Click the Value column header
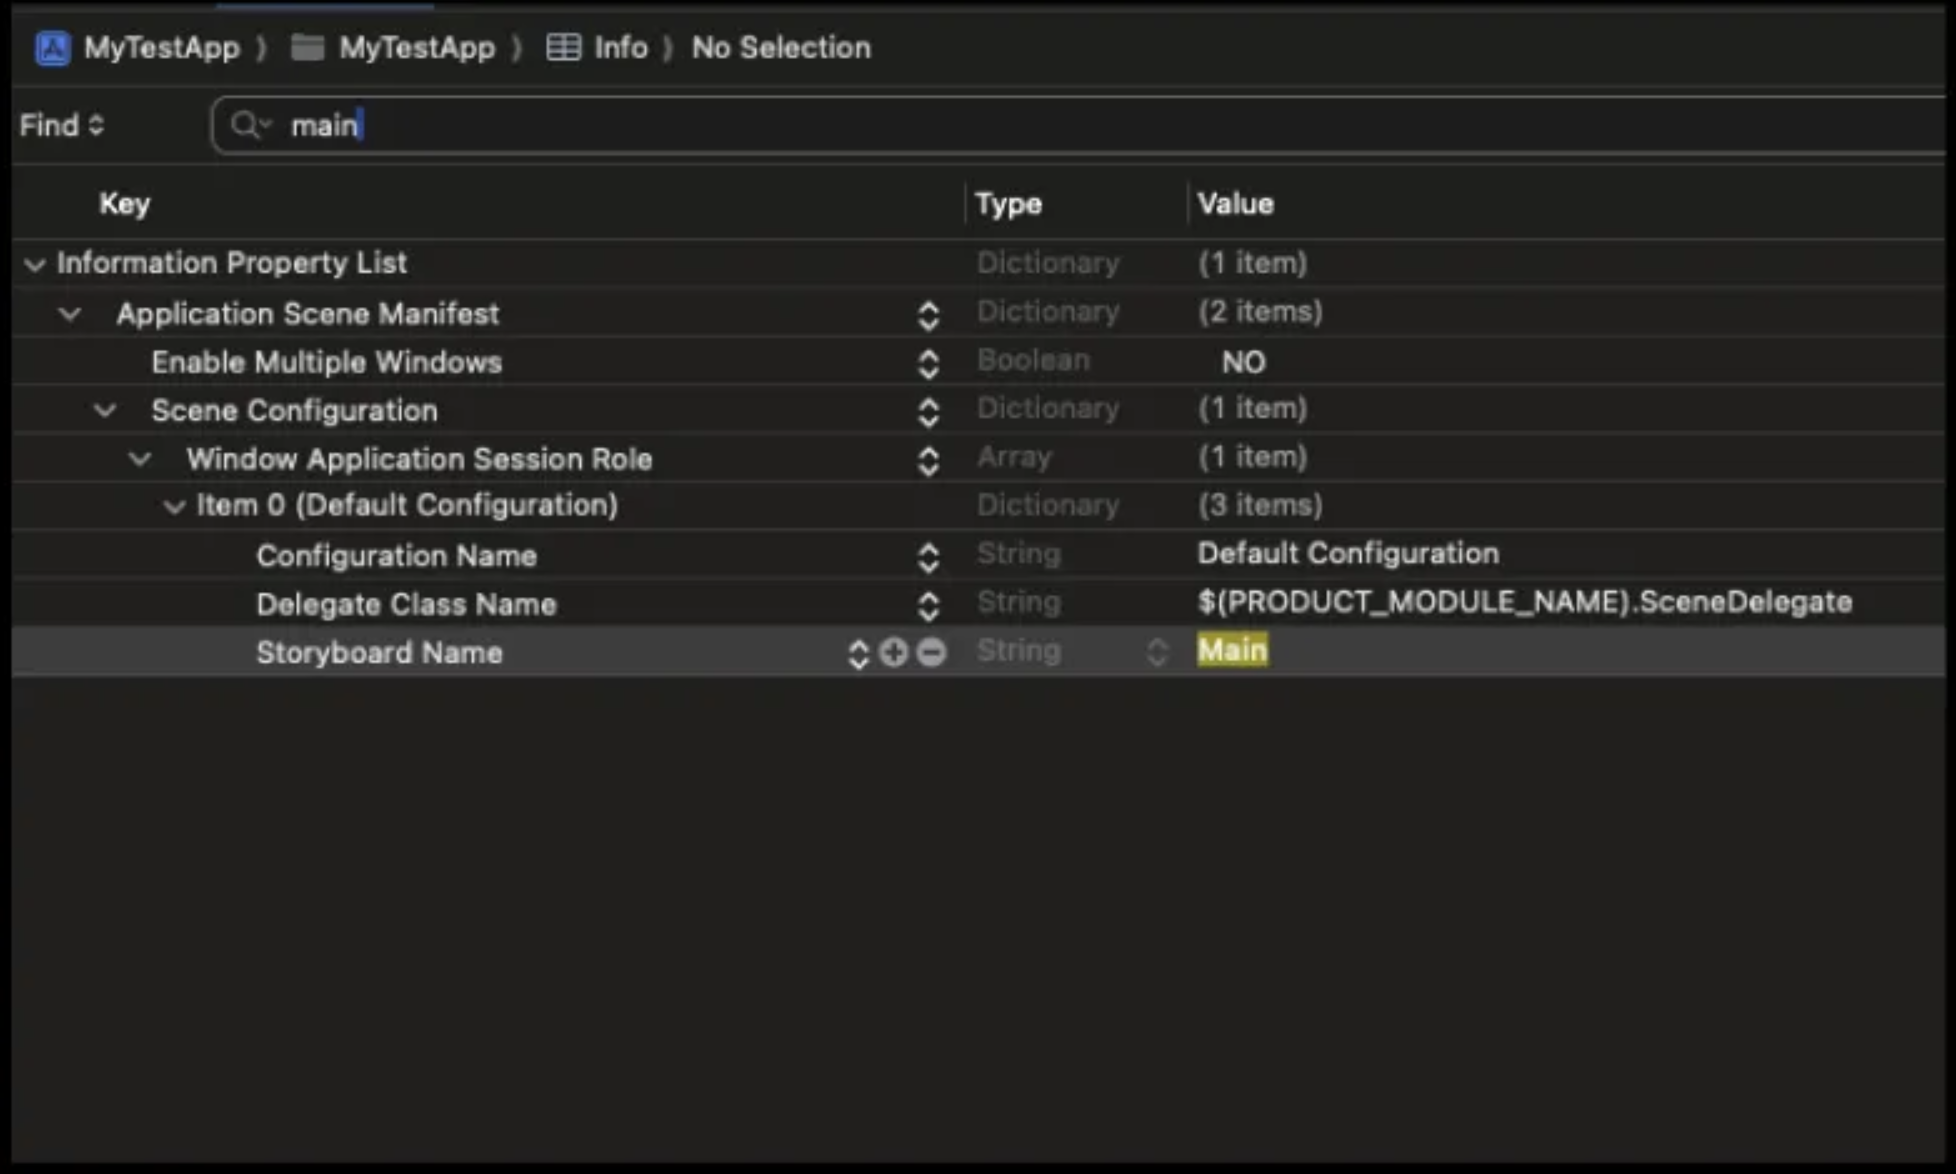The width and height of the screenshot is (1956, 1174). (x=1236, y=204)
